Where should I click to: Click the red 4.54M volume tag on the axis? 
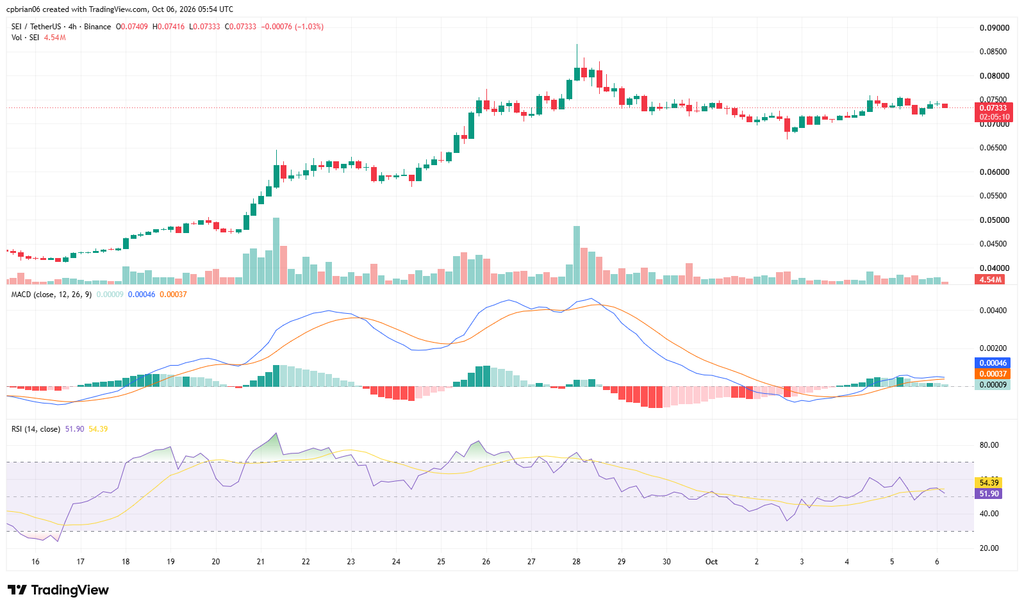coord(989,279)
